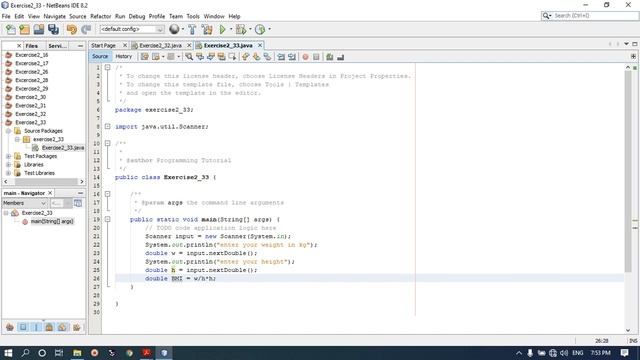The image size is (640, 360).
Task: Toggle Show Non-Public Members in Navigator
Action: [49, 327]
